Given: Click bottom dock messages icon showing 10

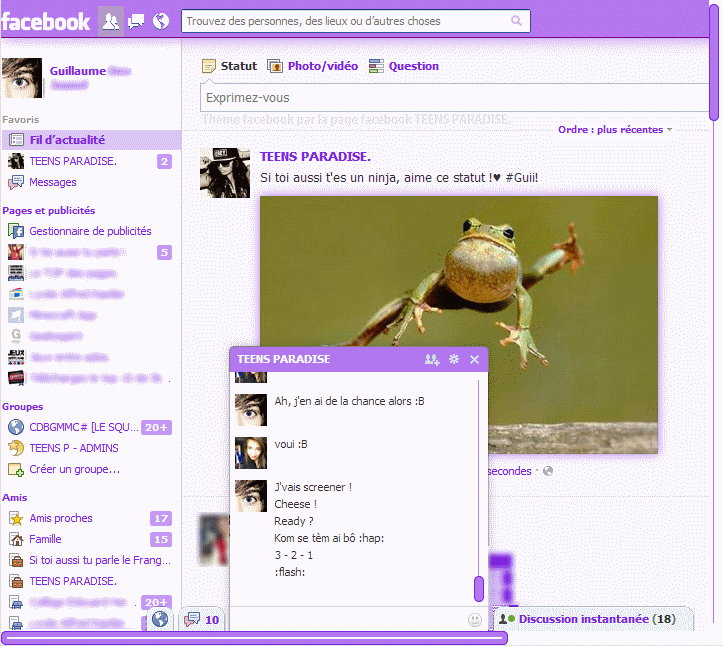Looking at the screenshot, I should coord(202,619).
